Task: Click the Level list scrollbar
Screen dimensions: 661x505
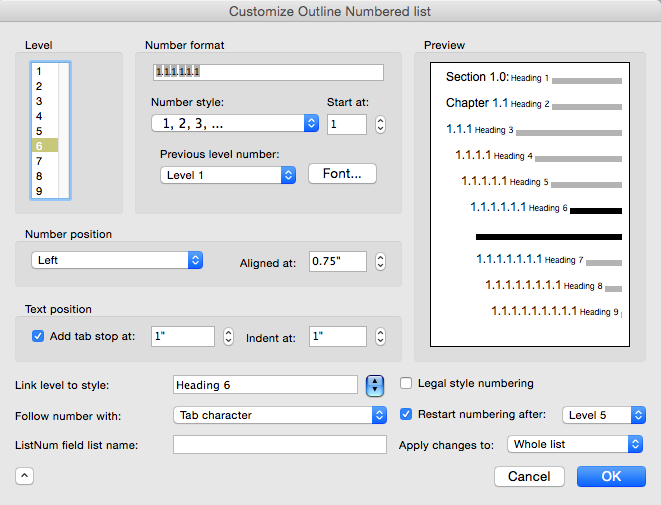Action: click(64, 131)
